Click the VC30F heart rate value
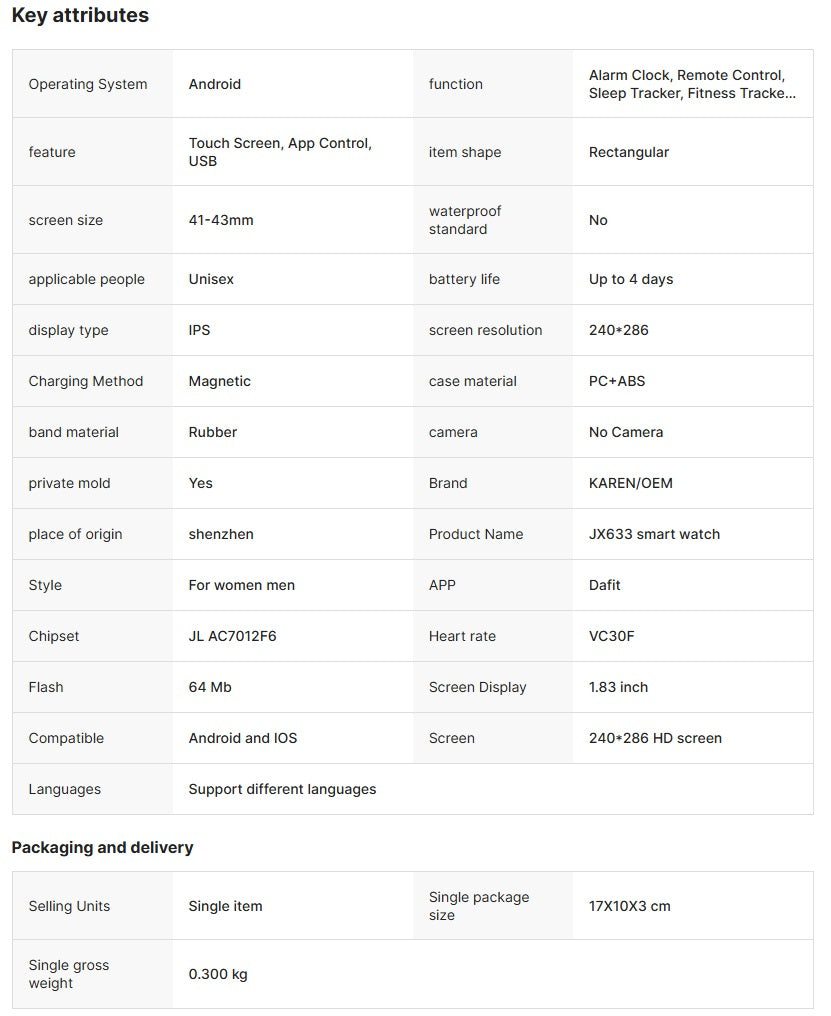This screenshot has width=831, height=1016. click(x=611, y=636)
